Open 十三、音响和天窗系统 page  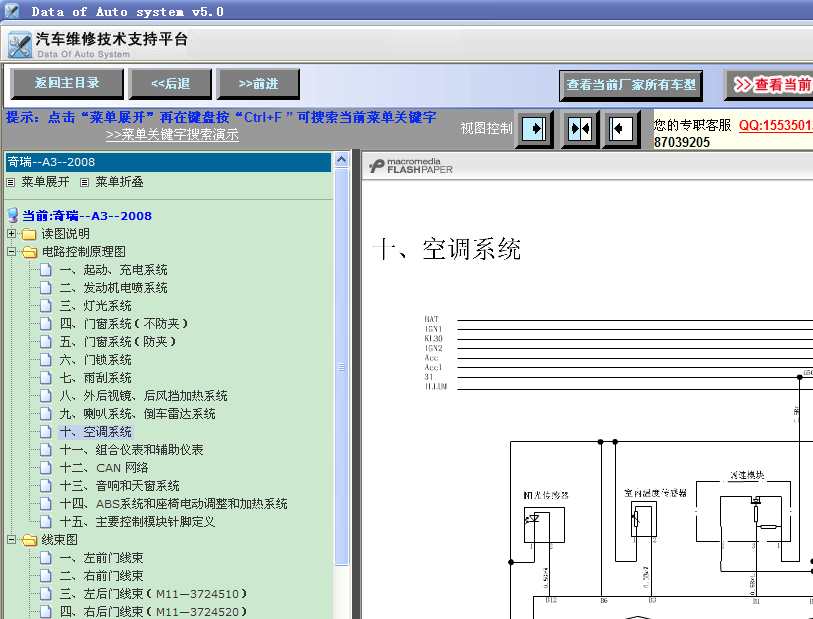[119, 486]
